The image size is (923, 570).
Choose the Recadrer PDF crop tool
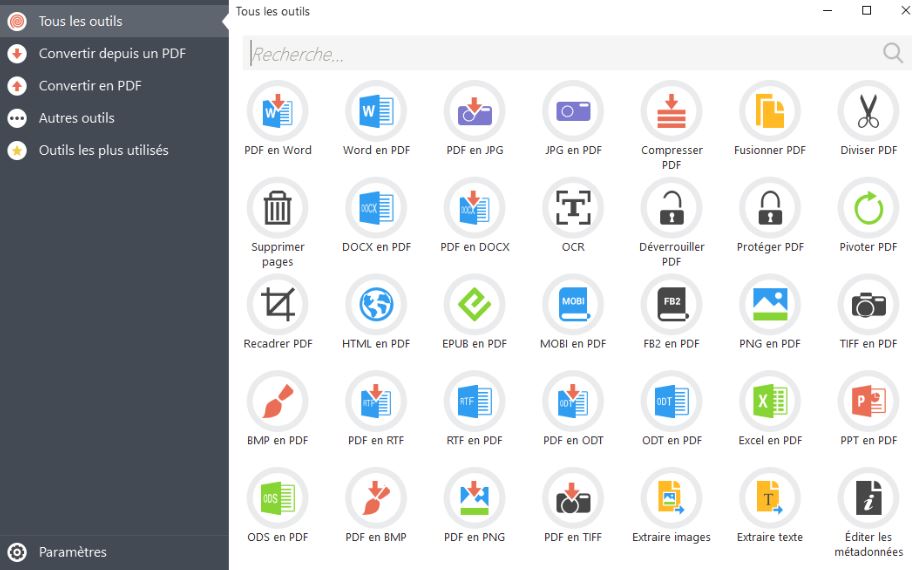278,304
